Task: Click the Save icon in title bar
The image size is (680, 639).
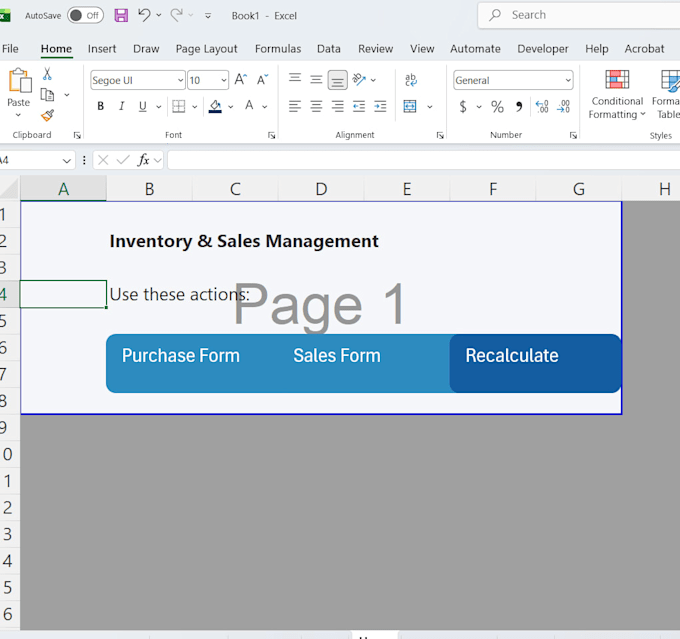Action: 121,16
